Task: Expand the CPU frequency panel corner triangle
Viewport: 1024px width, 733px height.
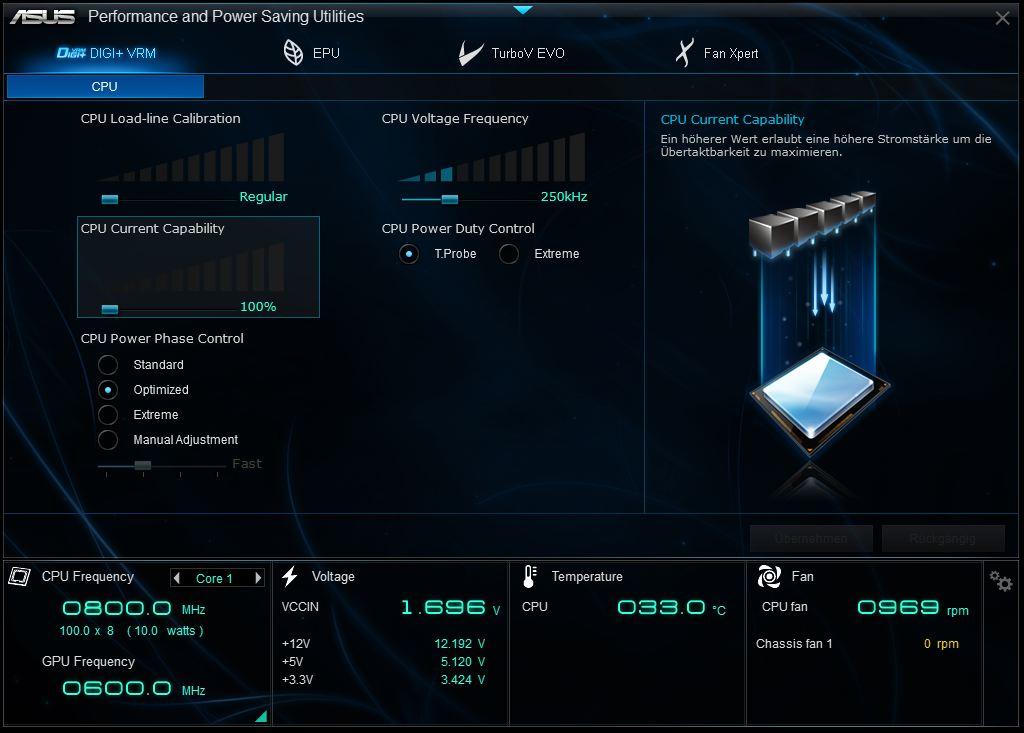Action: [x=261, y=716]
